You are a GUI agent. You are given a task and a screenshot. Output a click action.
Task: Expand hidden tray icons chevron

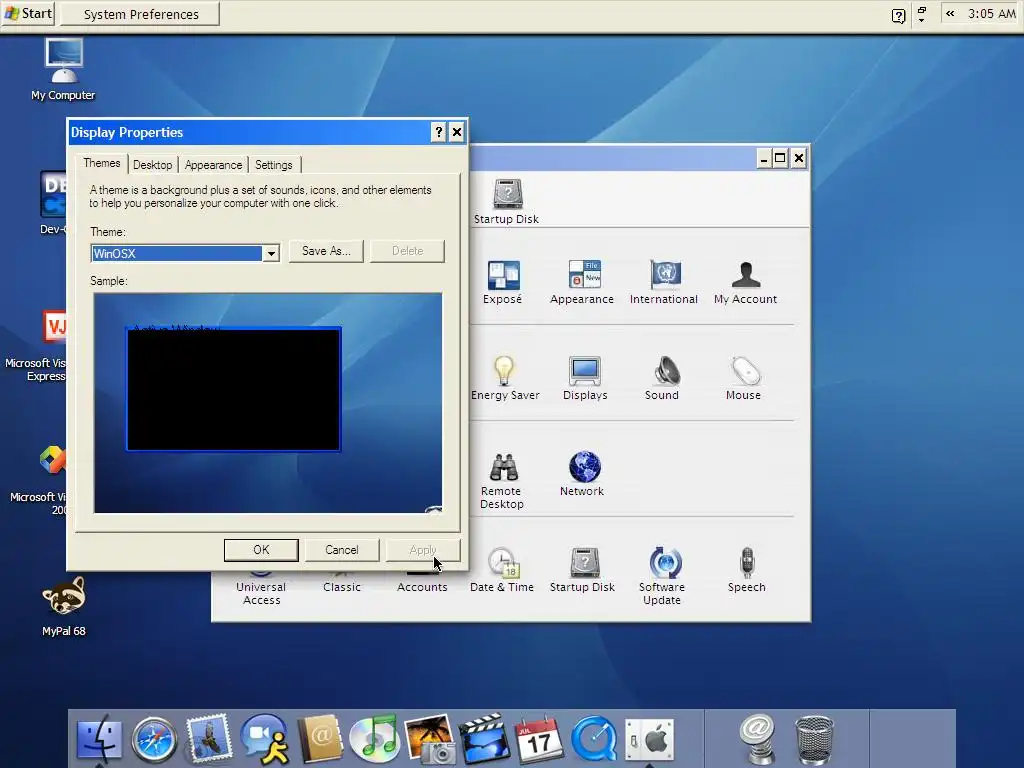pyautogui.click(x=950, y=14)
